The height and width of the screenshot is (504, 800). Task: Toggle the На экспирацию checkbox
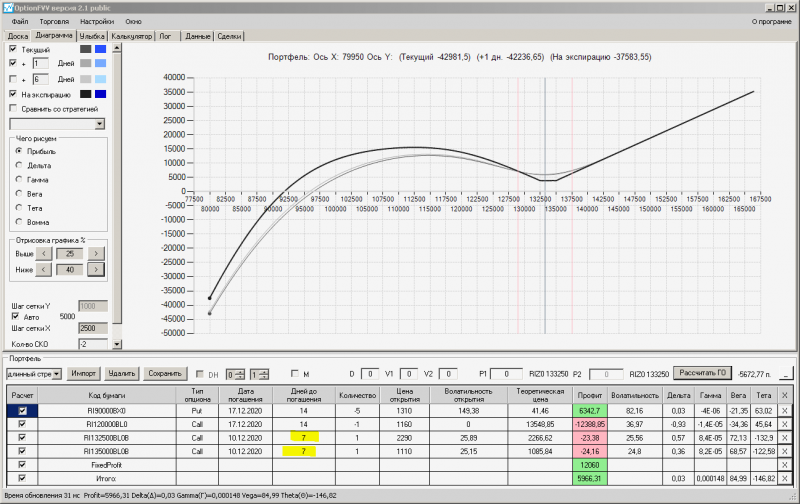[x=13, y=94]
